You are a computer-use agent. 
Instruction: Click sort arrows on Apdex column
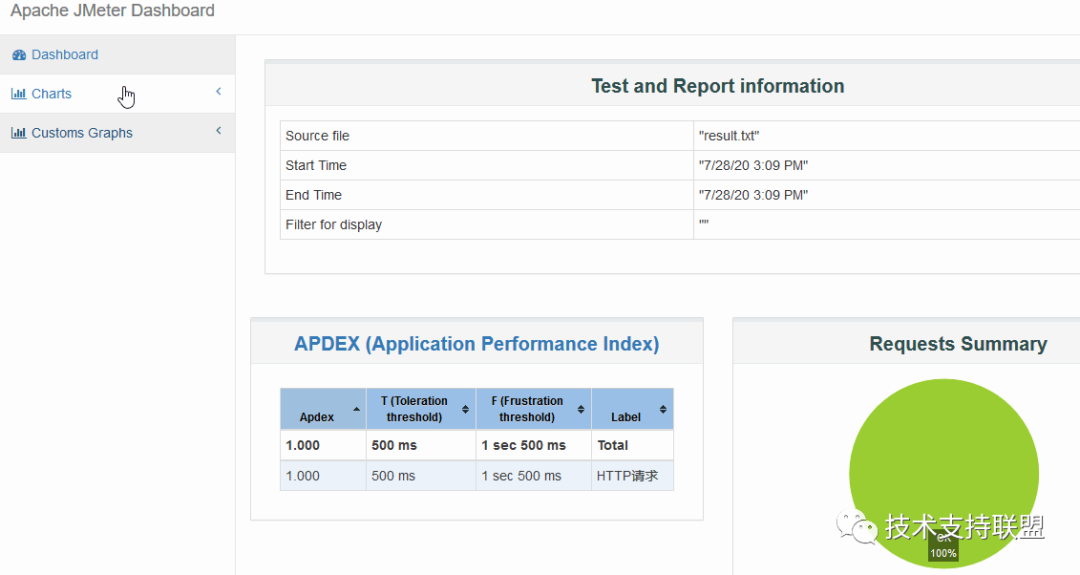(x=356, y=409)
